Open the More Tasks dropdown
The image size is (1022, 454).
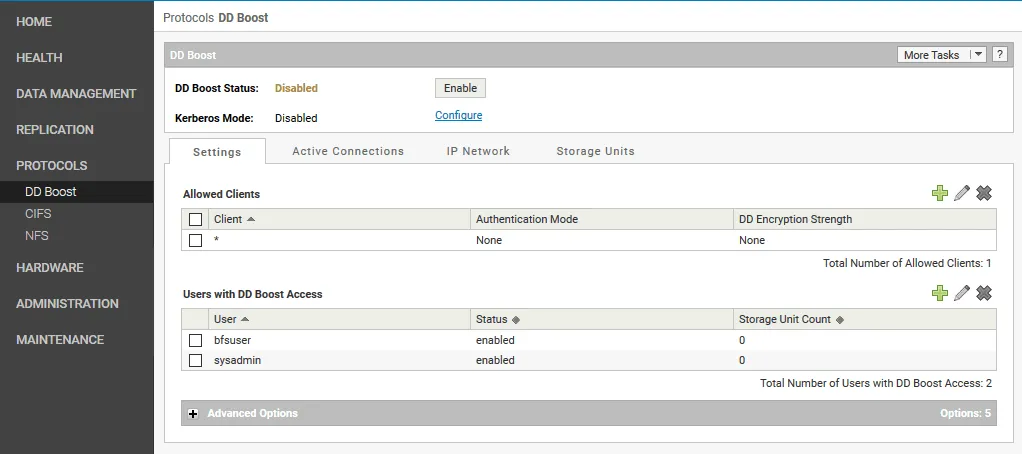tap(942, 55)
